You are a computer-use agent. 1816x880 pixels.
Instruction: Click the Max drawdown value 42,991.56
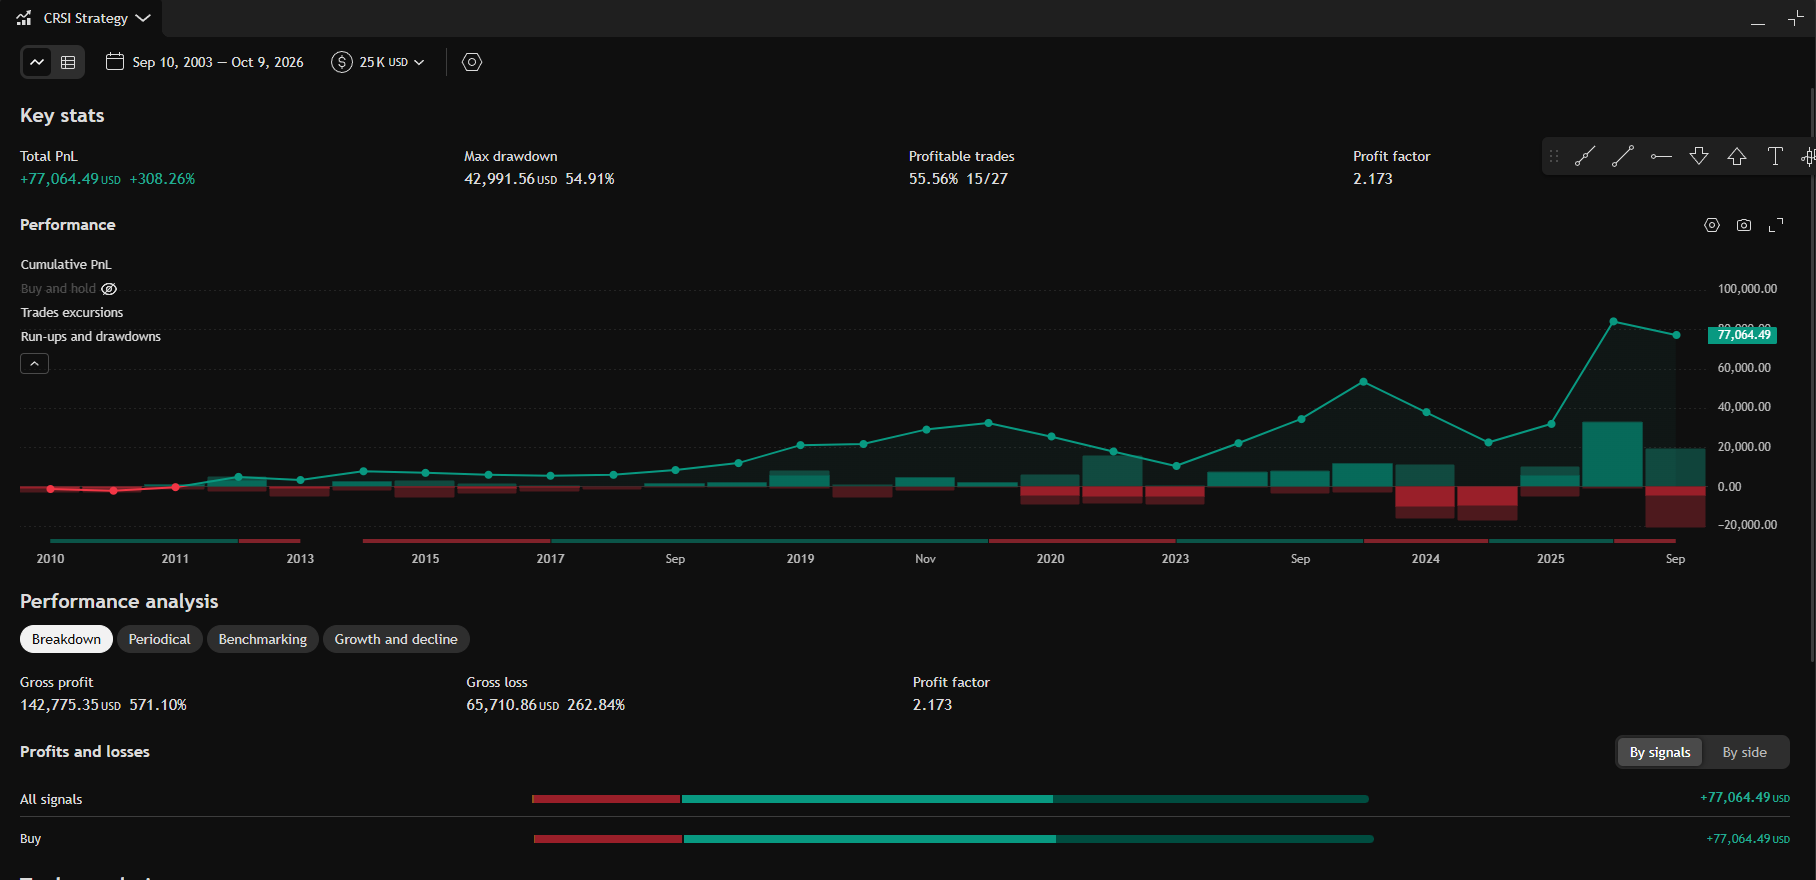point(510,179)
